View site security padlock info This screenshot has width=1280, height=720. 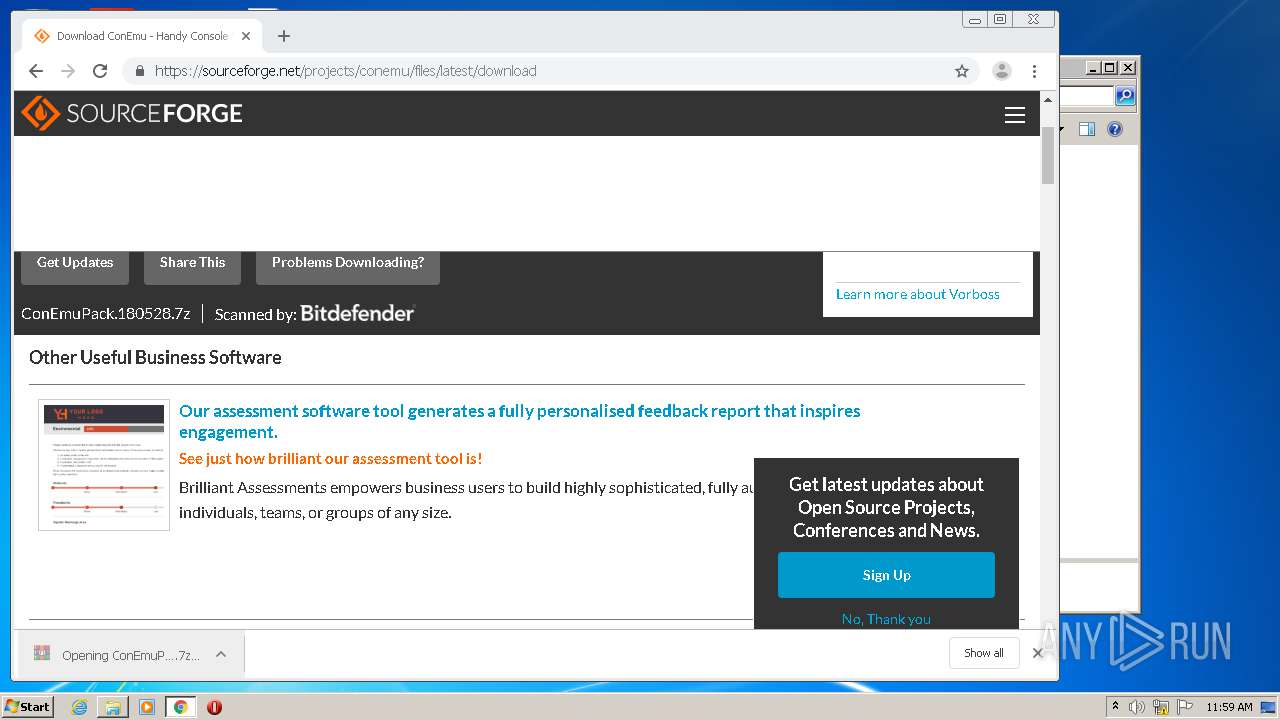click(139, 71)
